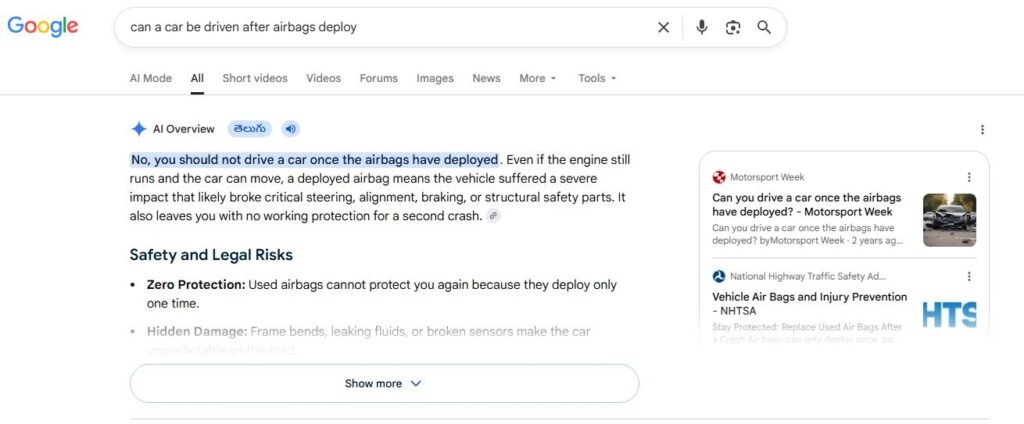The width and height of the screenshot is (1024, 424).
Task: Open the Short videos tab
Action: tap(255, 78)
